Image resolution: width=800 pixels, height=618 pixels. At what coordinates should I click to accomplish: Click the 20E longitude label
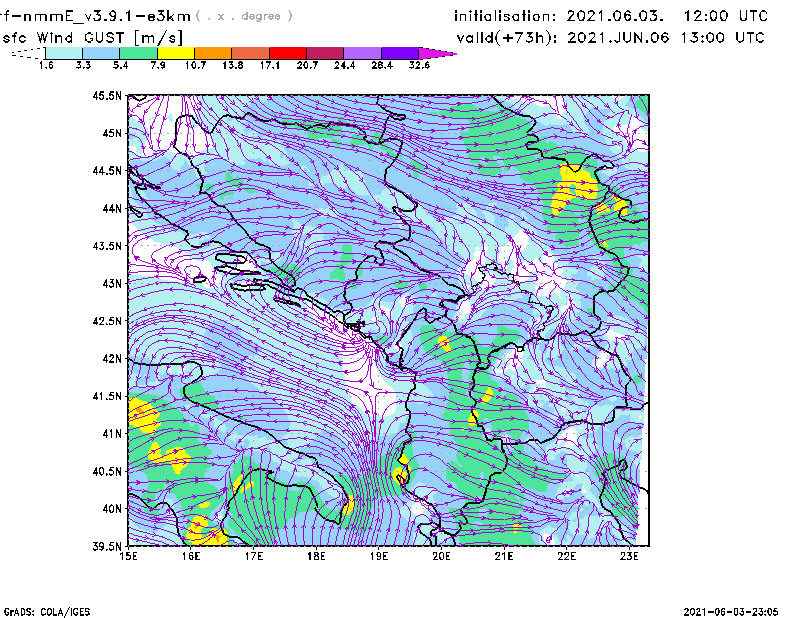point(441,556)
